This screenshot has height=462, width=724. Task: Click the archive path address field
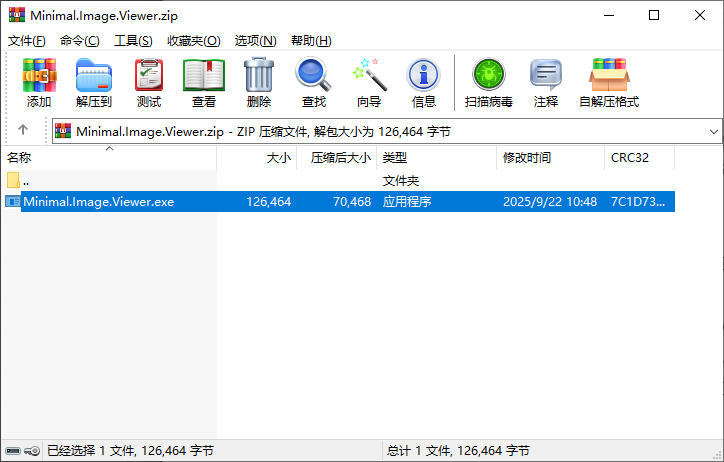pyautogui.click(x=387, y=132)
